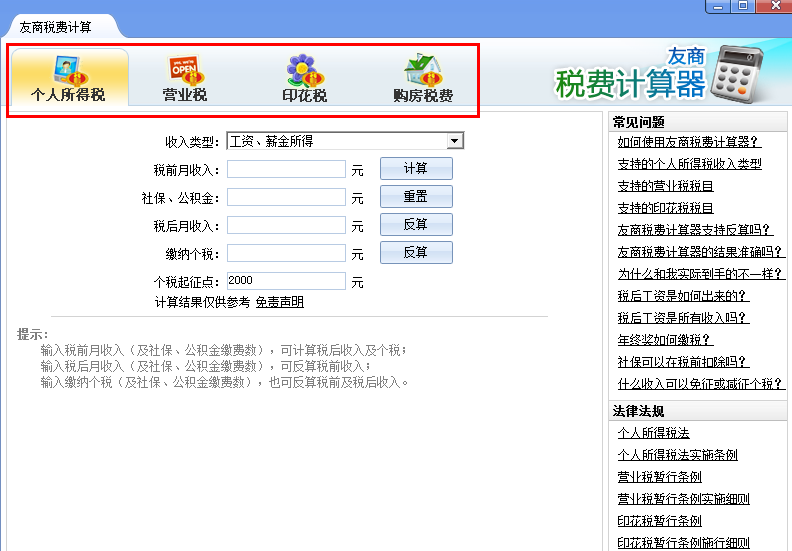The width and height of the screenshot is (792, 551).
Task: Click 反算 button beside 税后月收入
Action: 416,225
